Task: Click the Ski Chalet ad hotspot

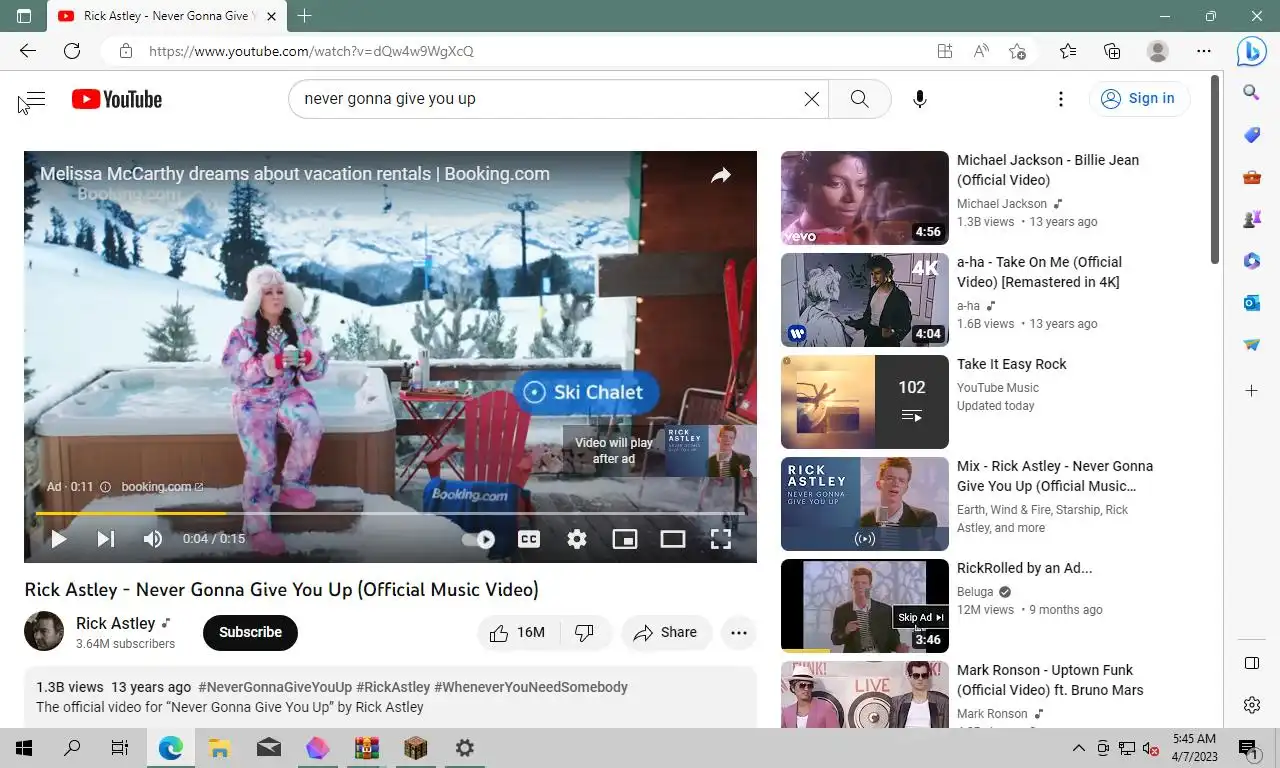Action: (x=586, y=392)
